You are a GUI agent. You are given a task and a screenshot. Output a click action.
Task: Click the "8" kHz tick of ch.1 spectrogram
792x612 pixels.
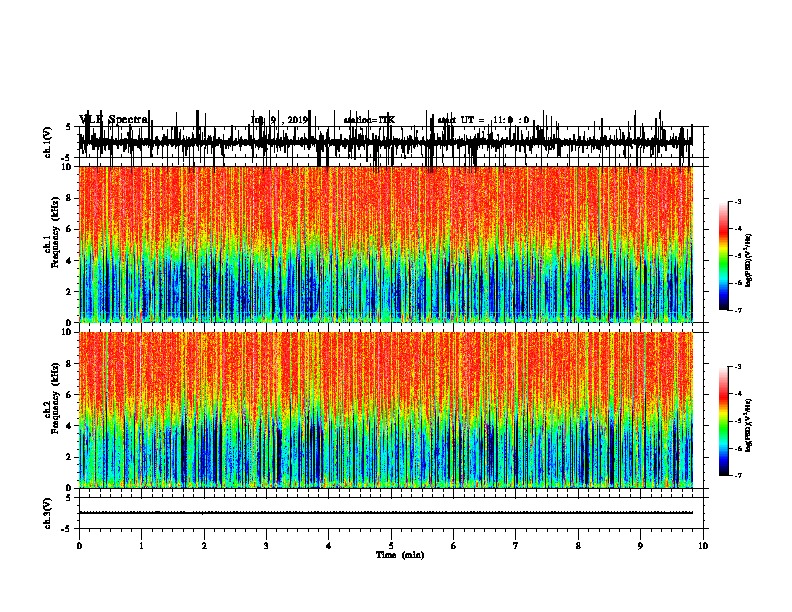click(x=70, y=198)
